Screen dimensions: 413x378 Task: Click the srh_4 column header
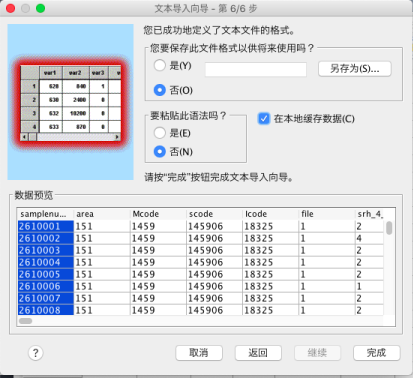tap(370, 214)
